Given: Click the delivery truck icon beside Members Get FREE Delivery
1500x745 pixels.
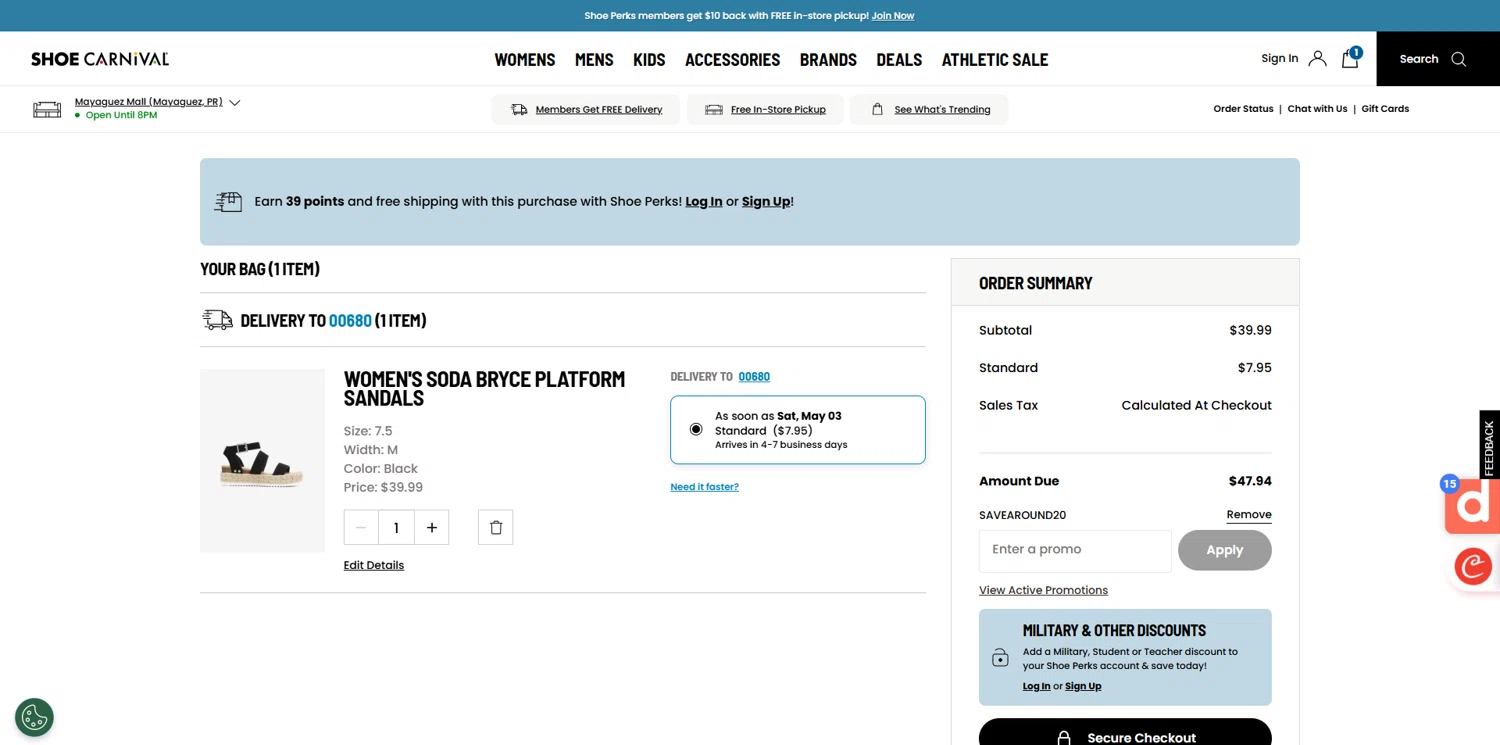Looking at the screenshot, I should pyautogui.click(x=519, y=110).
